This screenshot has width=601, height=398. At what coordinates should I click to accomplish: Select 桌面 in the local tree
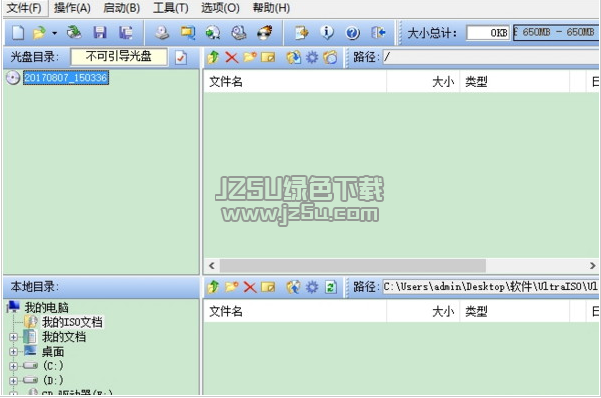click(x=53, y=352)
